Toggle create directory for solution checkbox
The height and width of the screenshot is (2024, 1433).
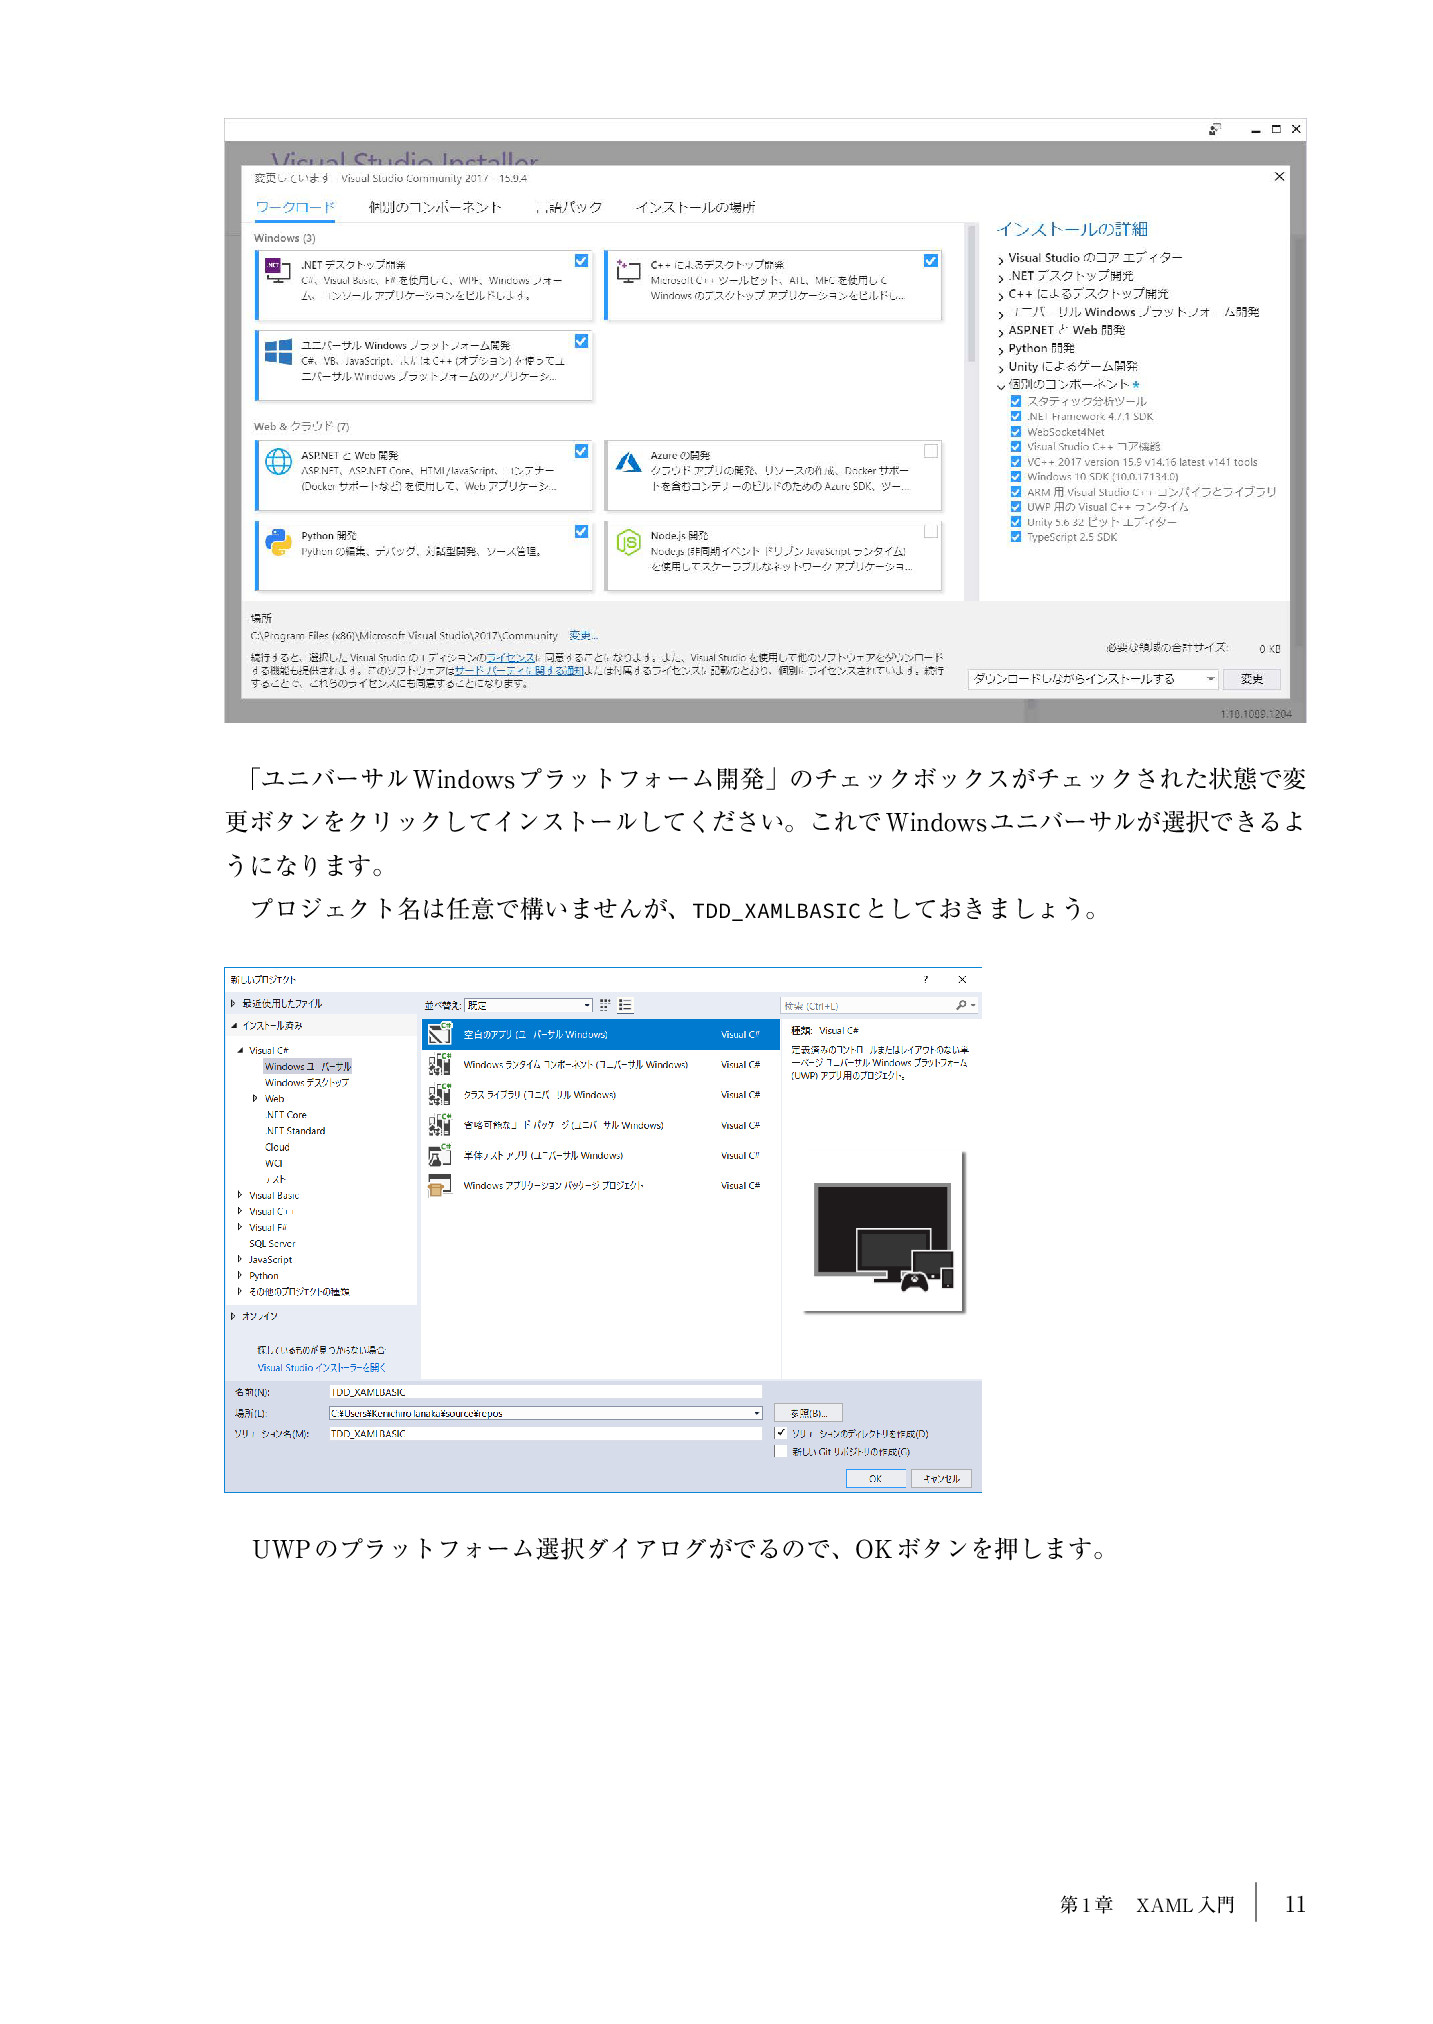781,1433
